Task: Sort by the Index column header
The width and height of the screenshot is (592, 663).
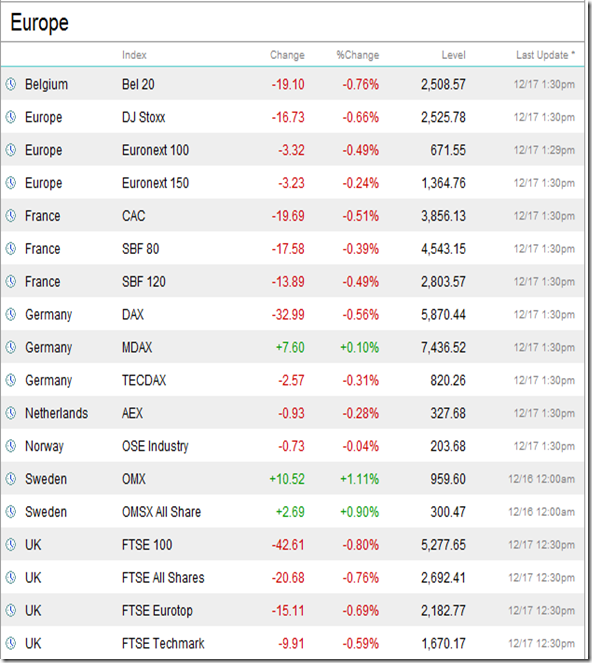Action: pyautogui.click(x=134, y=55)
